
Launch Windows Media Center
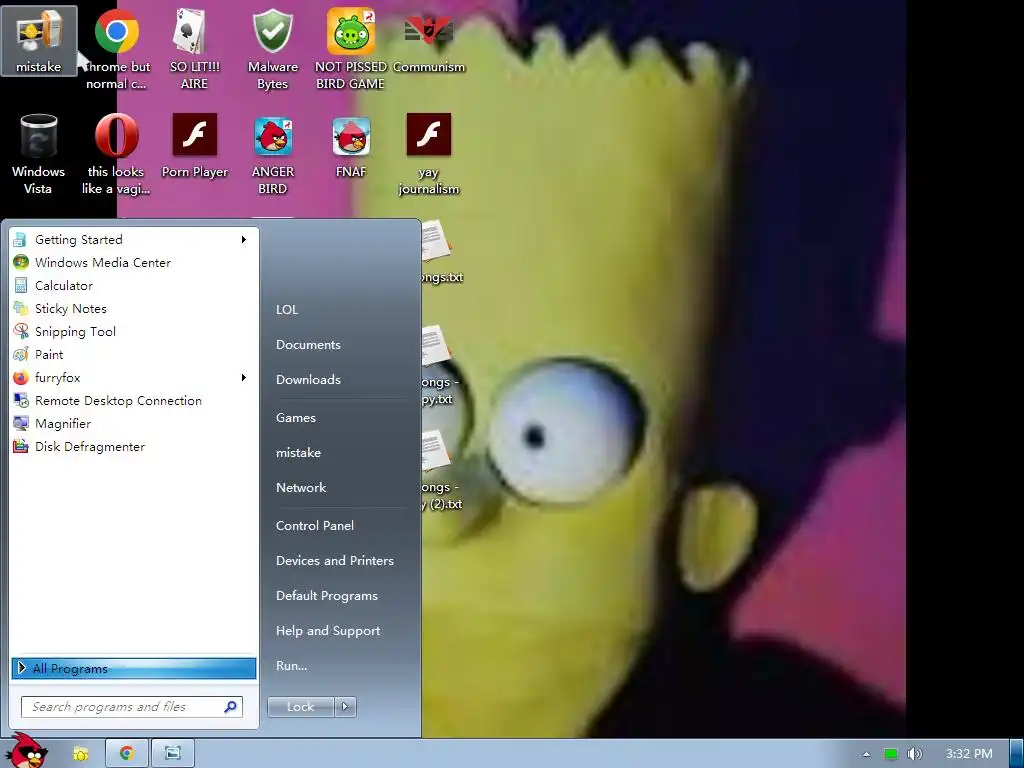[133, 263]
